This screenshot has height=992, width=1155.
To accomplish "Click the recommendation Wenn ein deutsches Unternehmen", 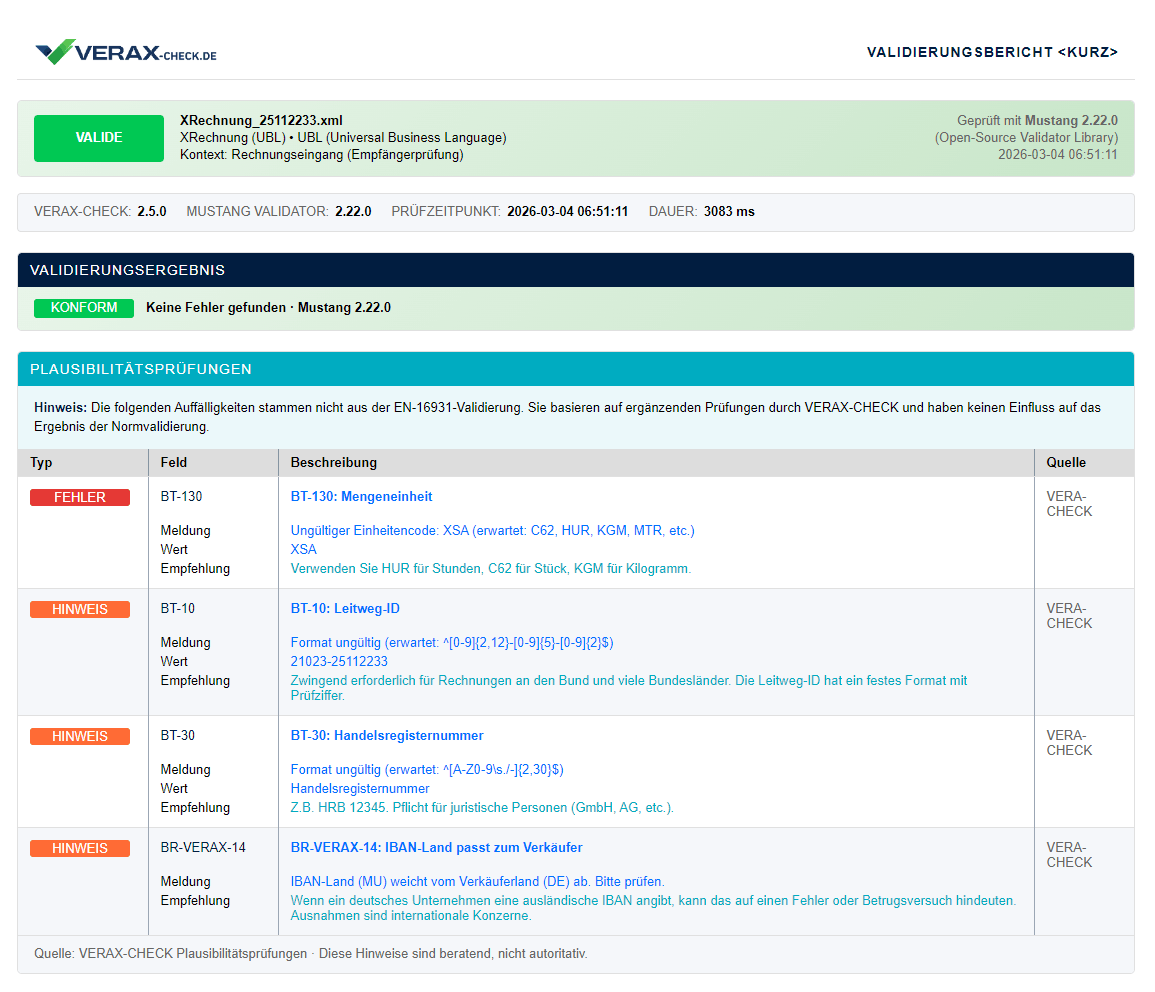I will coord(653,907).
